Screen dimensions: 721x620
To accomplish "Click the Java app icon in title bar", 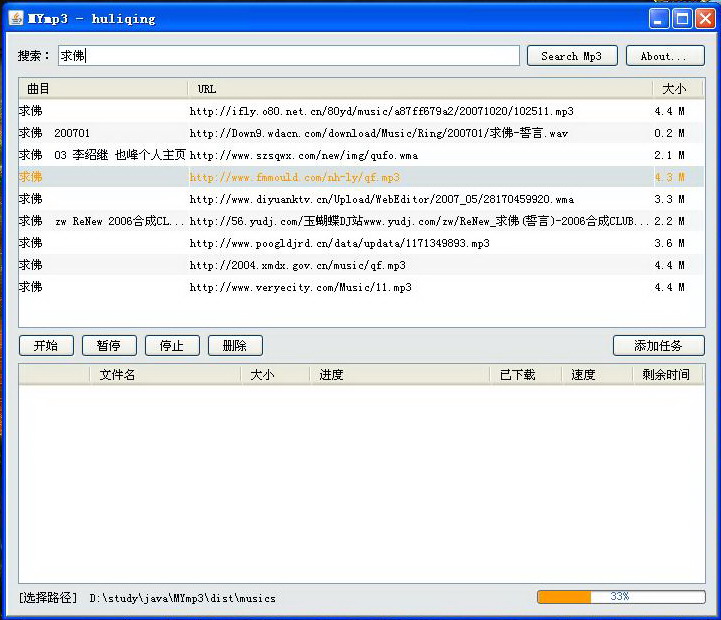I will click(x=16, y=18).
